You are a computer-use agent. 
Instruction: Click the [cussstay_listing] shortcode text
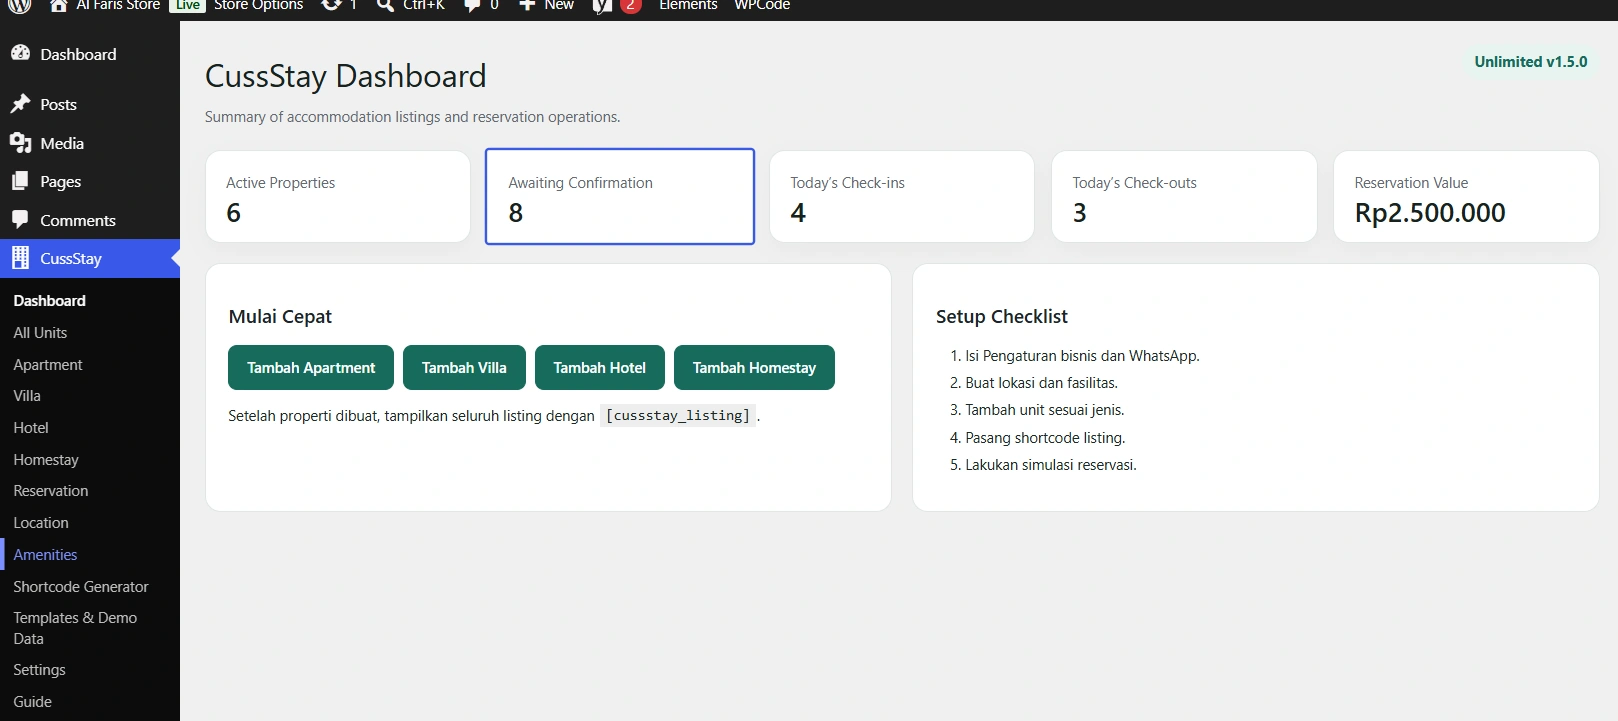click(x=678, y=416)
